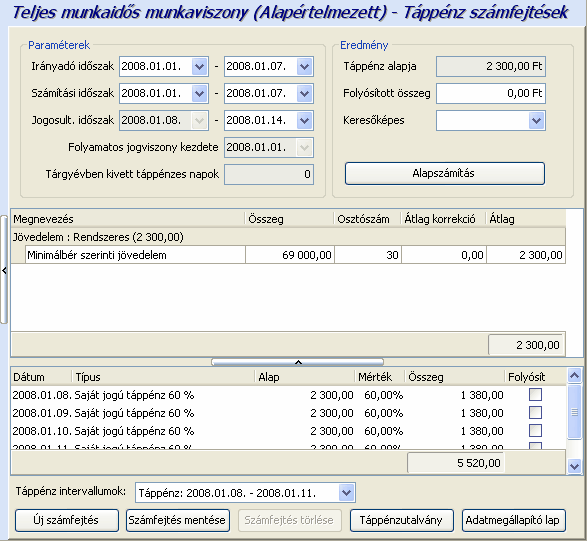
Task: Open Számítási időszak end date picker
Action: [304, 94]
